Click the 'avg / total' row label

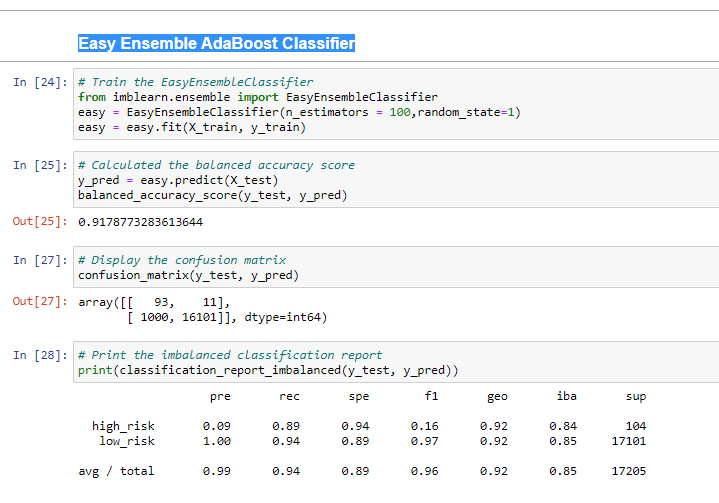(x=116, y=471)
